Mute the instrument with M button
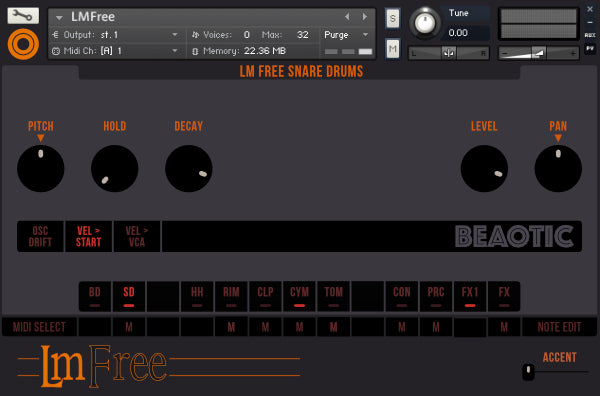Viewport: 600px width, 396px height. click(x=393, y=49)
